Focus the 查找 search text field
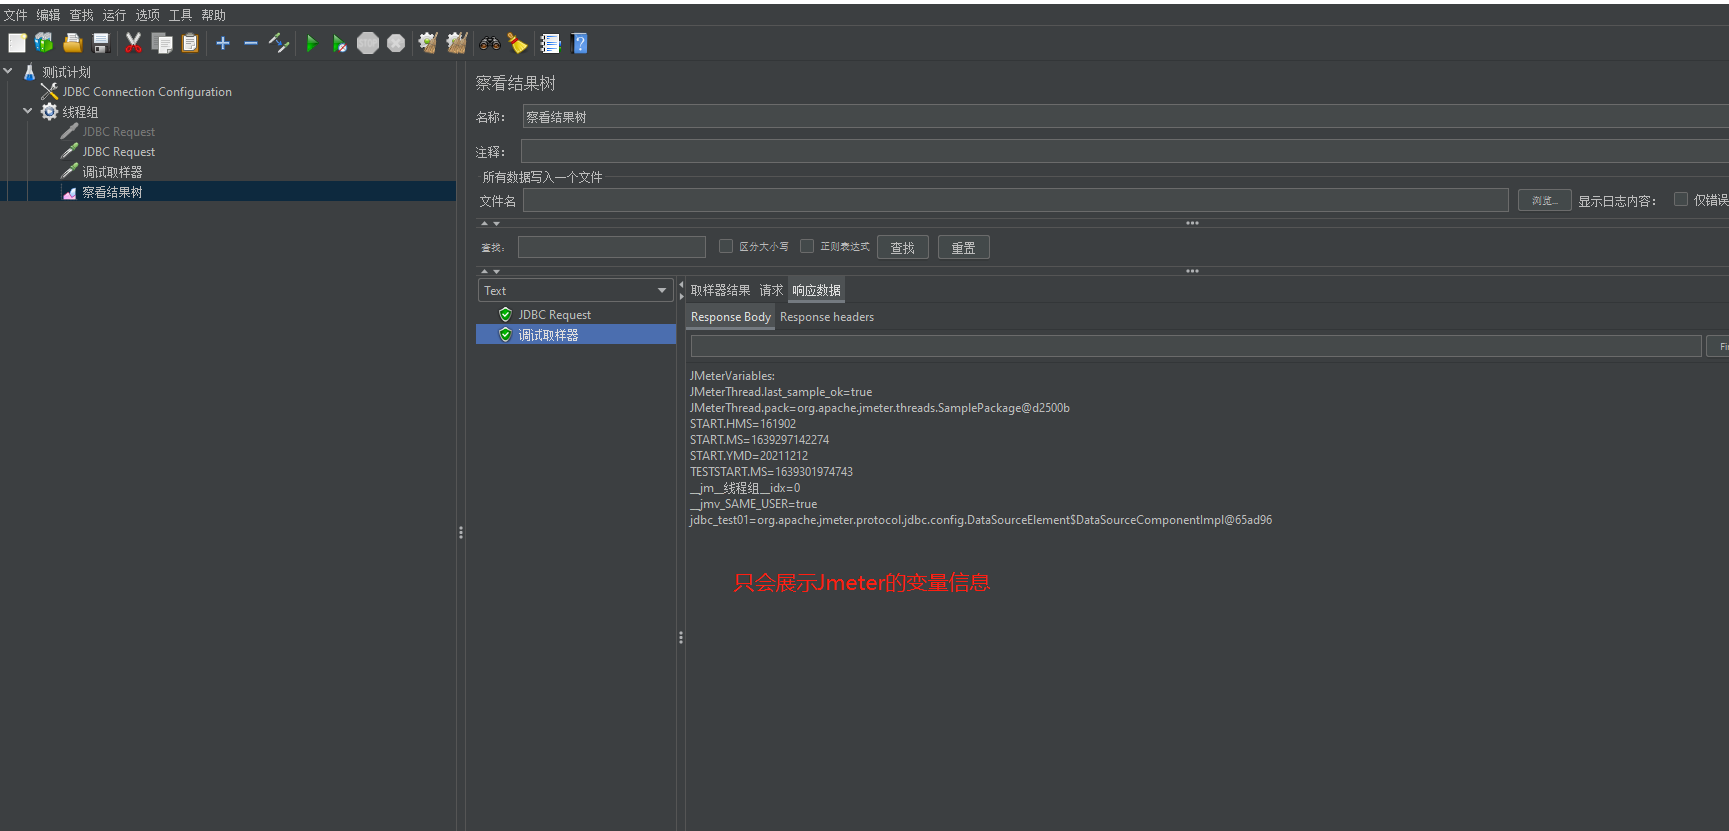 pos(611,247)
